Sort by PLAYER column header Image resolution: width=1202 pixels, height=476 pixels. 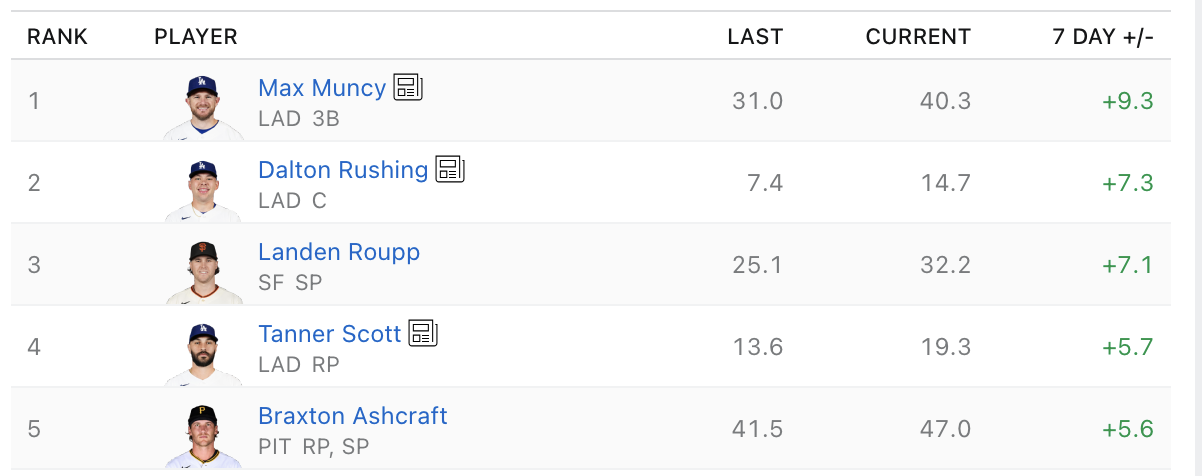196,37
